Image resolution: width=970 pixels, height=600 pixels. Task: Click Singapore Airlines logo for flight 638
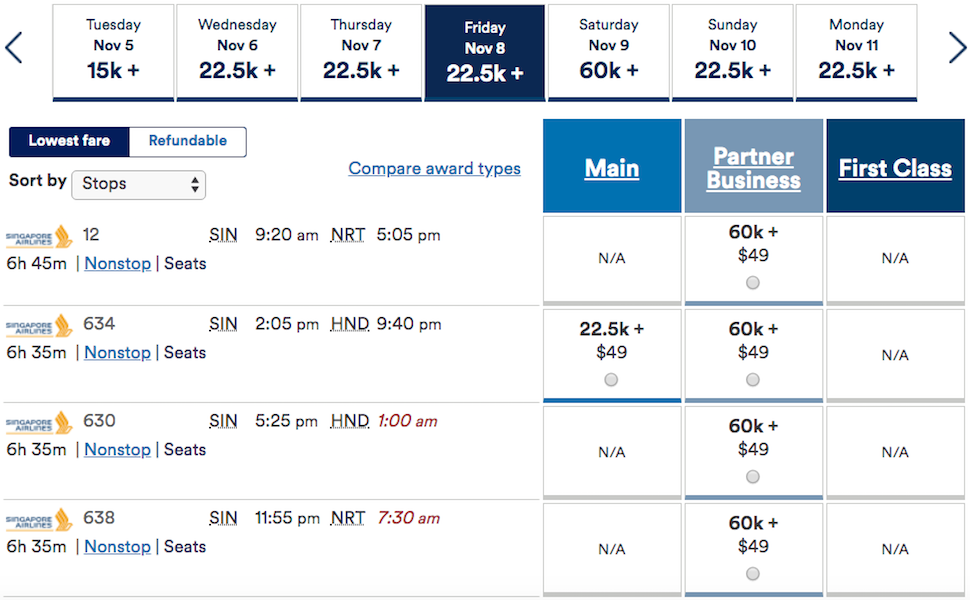tap(39, 520)
